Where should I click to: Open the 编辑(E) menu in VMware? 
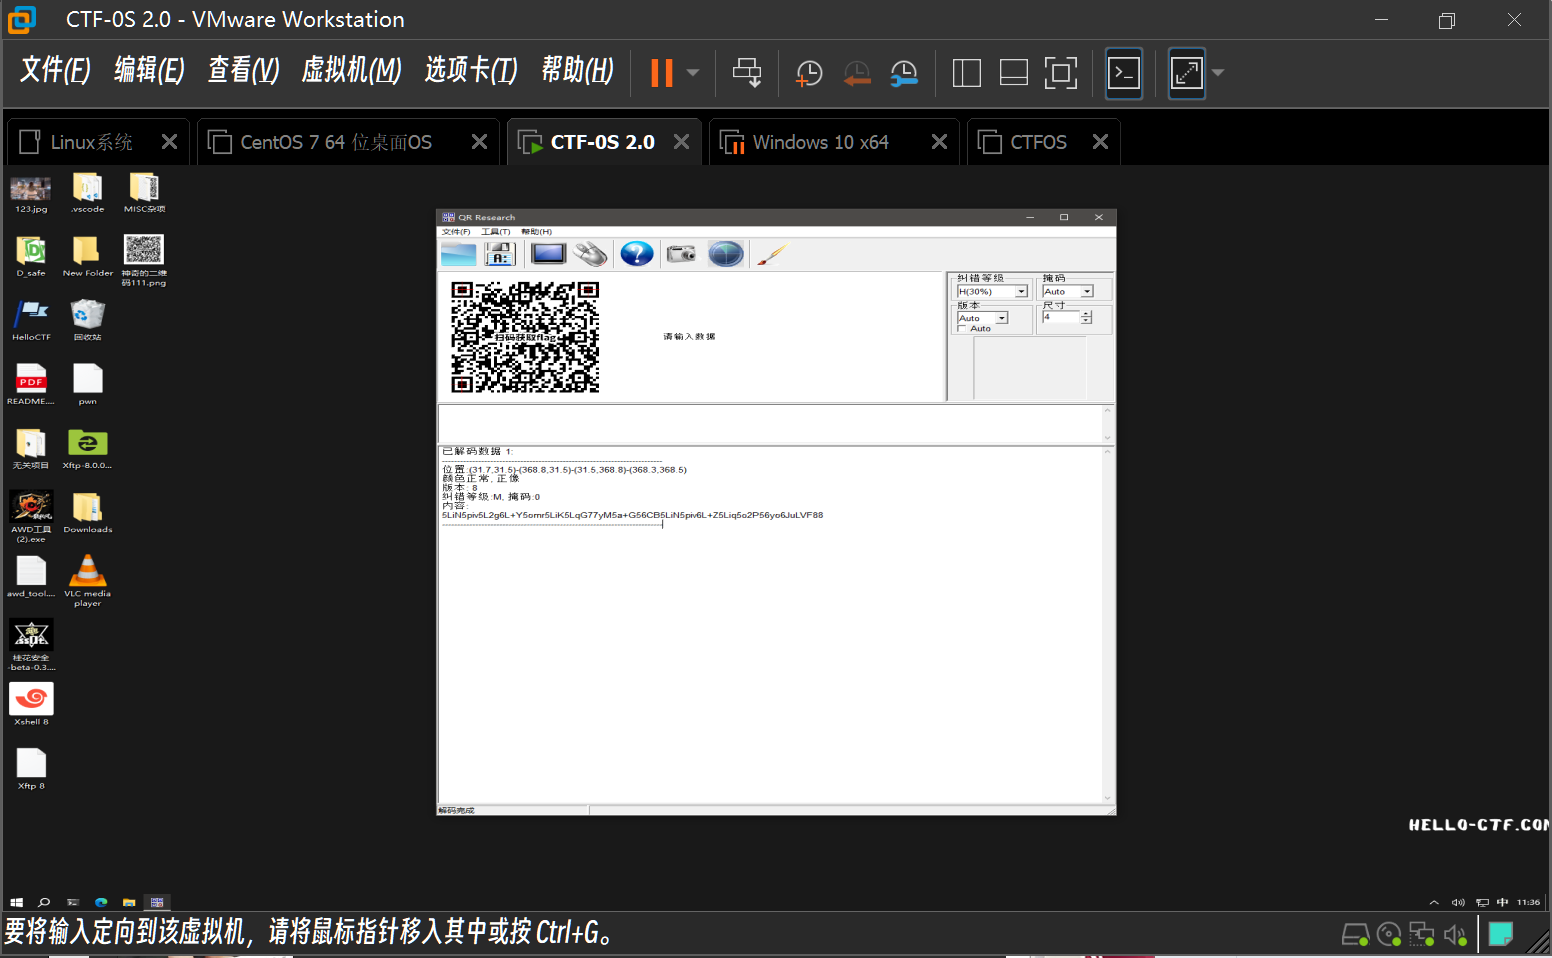[149, 70]
